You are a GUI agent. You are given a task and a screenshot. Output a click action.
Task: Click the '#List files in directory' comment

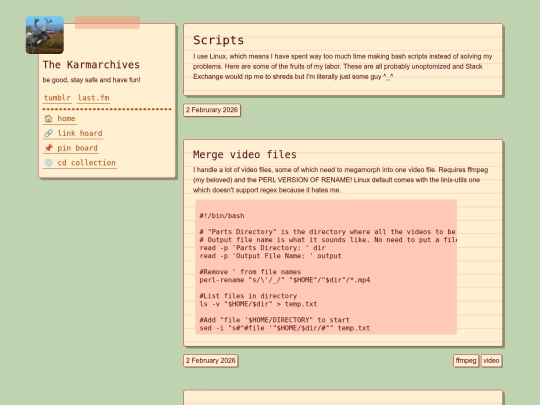point(248,296)
